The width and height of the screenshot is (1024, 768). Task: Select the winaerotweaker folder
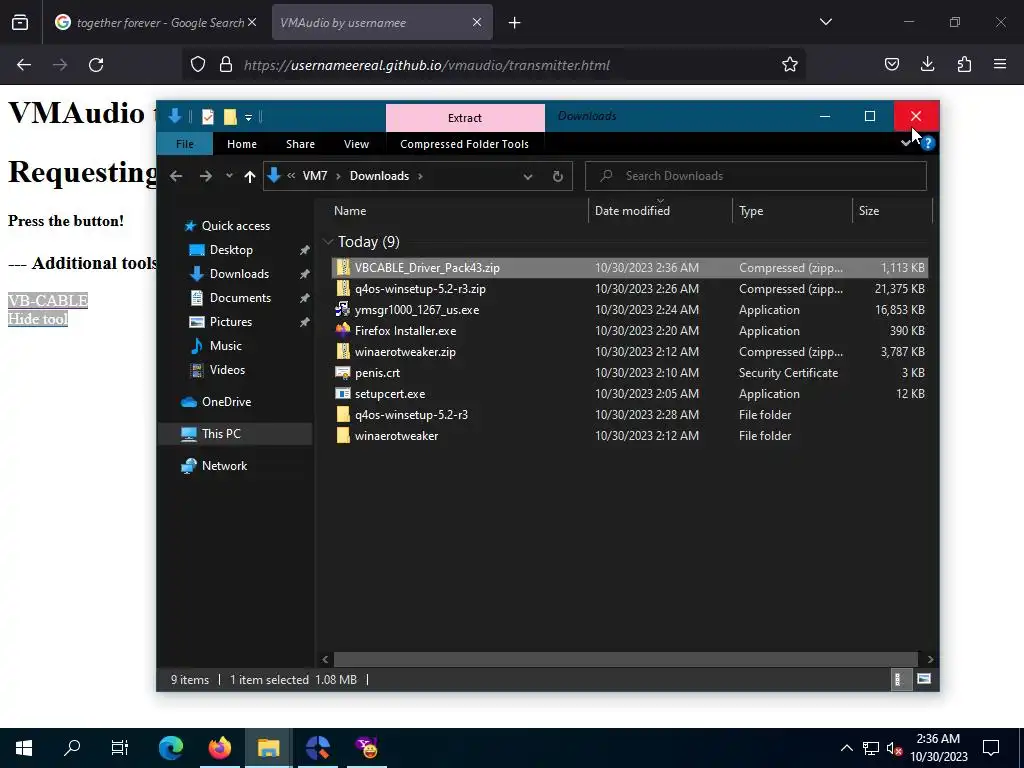click(x=630, y=436)
